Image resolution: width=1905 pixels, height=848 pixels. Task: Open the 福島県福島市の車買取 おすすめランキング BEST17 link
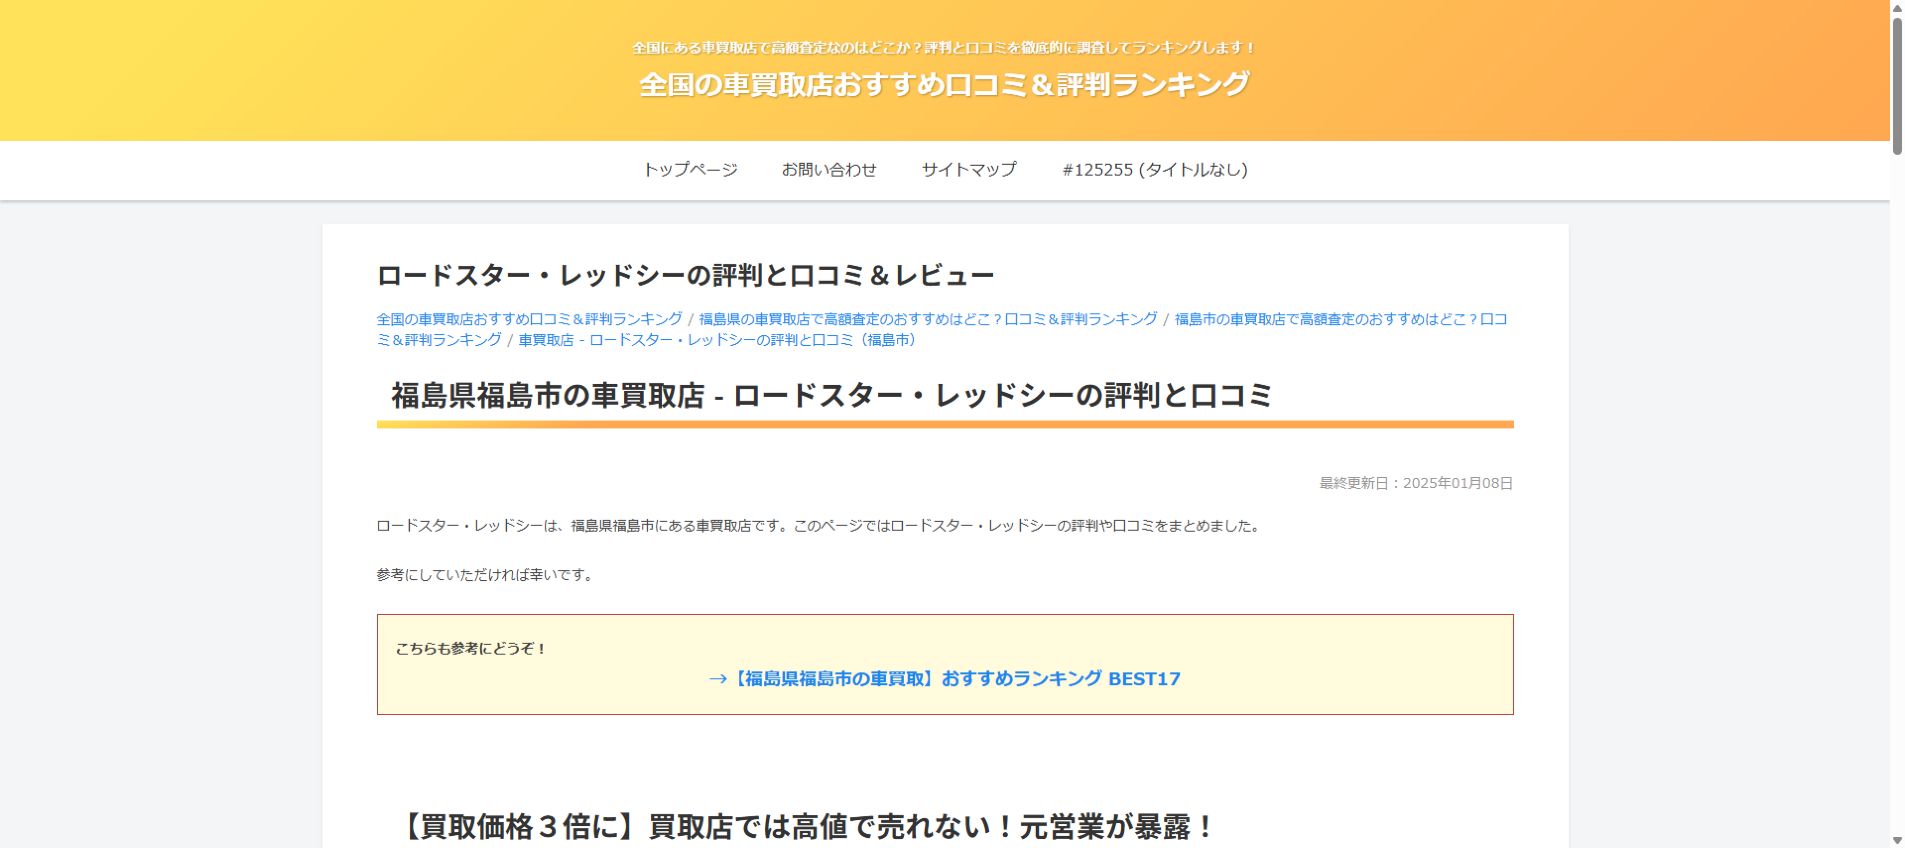click(944, 679)
